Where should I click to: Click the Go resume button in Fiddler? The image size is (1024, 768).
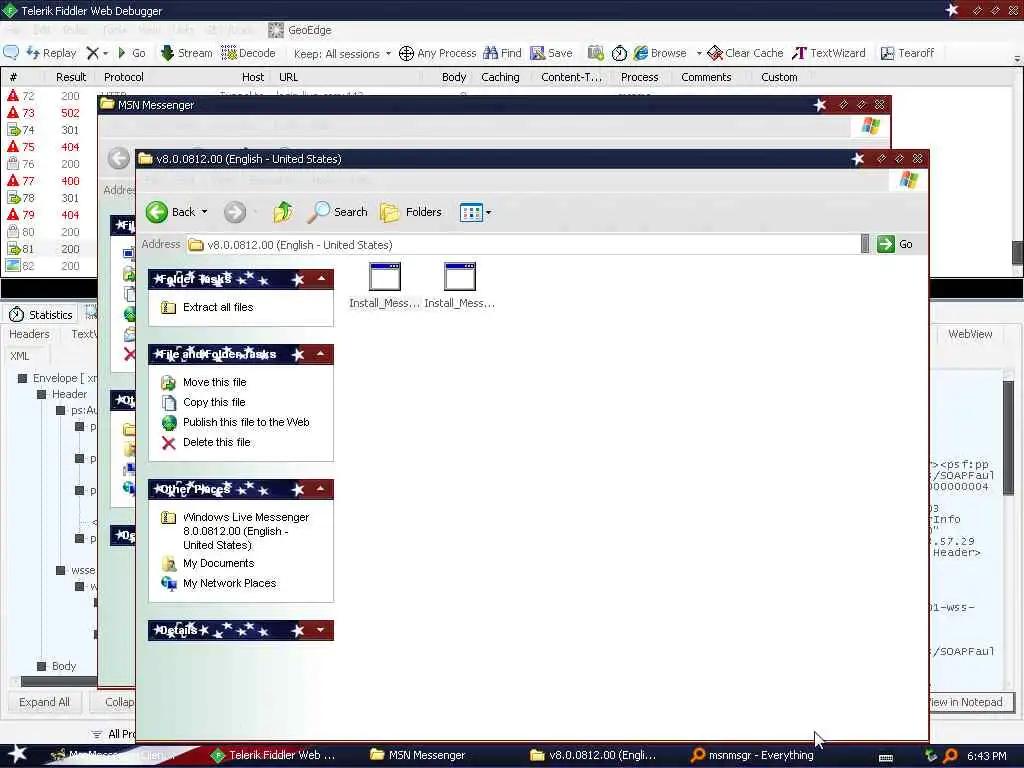pyautogui.click(x=131, y=53)
